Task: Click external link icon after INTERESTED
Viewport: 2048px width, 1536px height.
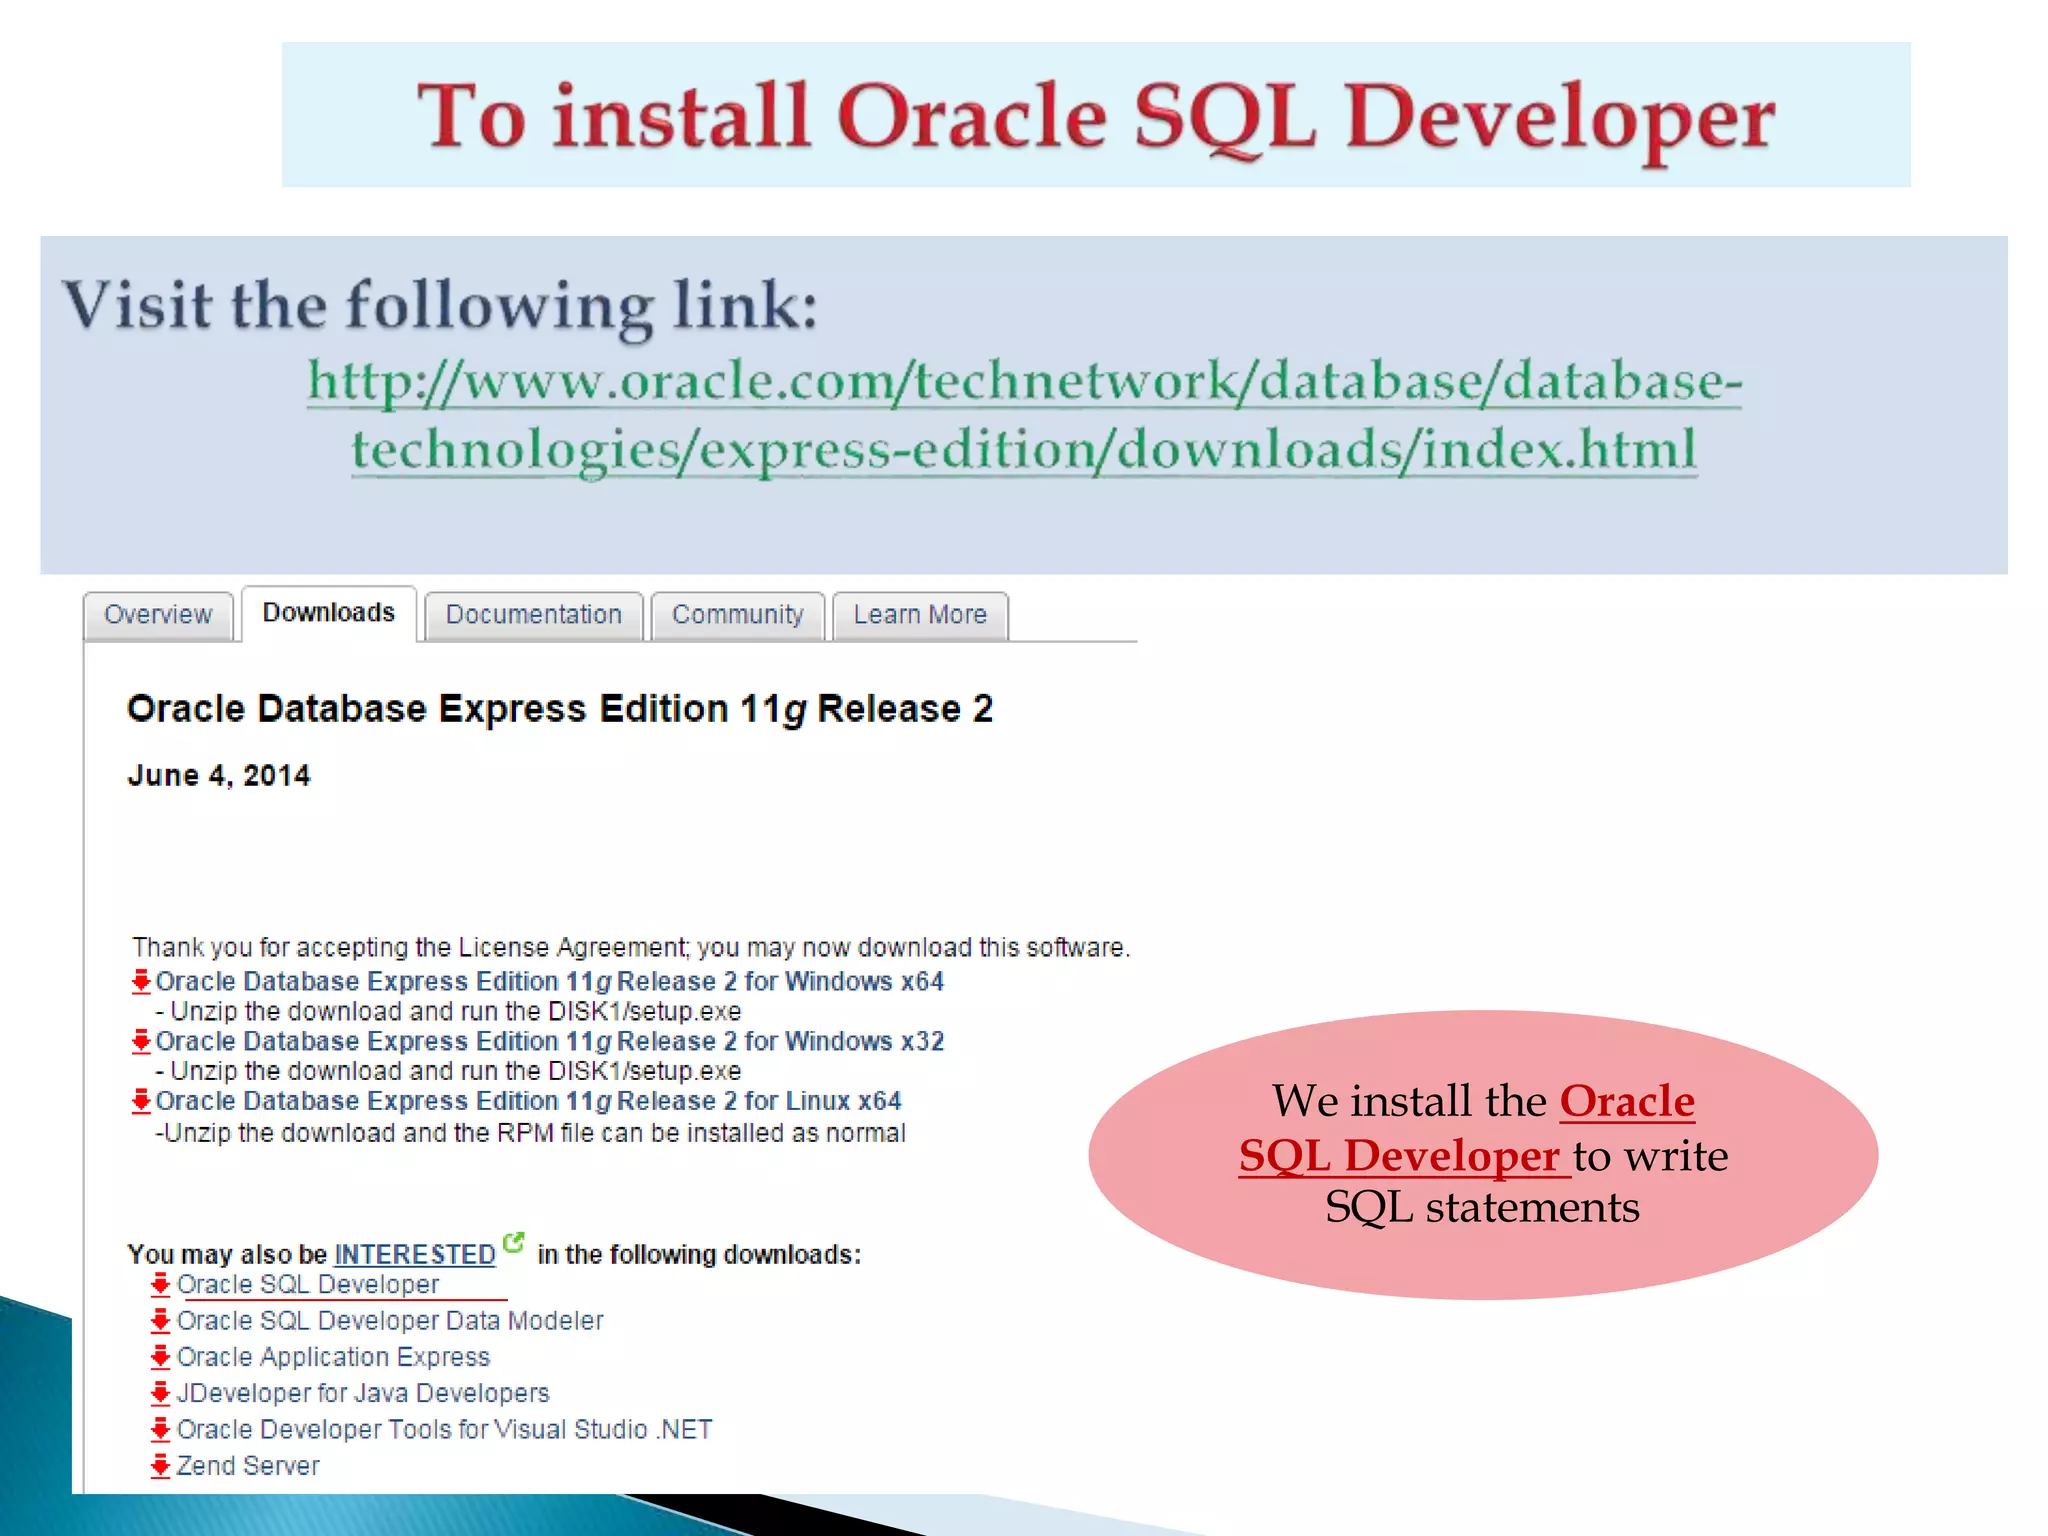Action: pyautogui.click(x=513, y=1243)
